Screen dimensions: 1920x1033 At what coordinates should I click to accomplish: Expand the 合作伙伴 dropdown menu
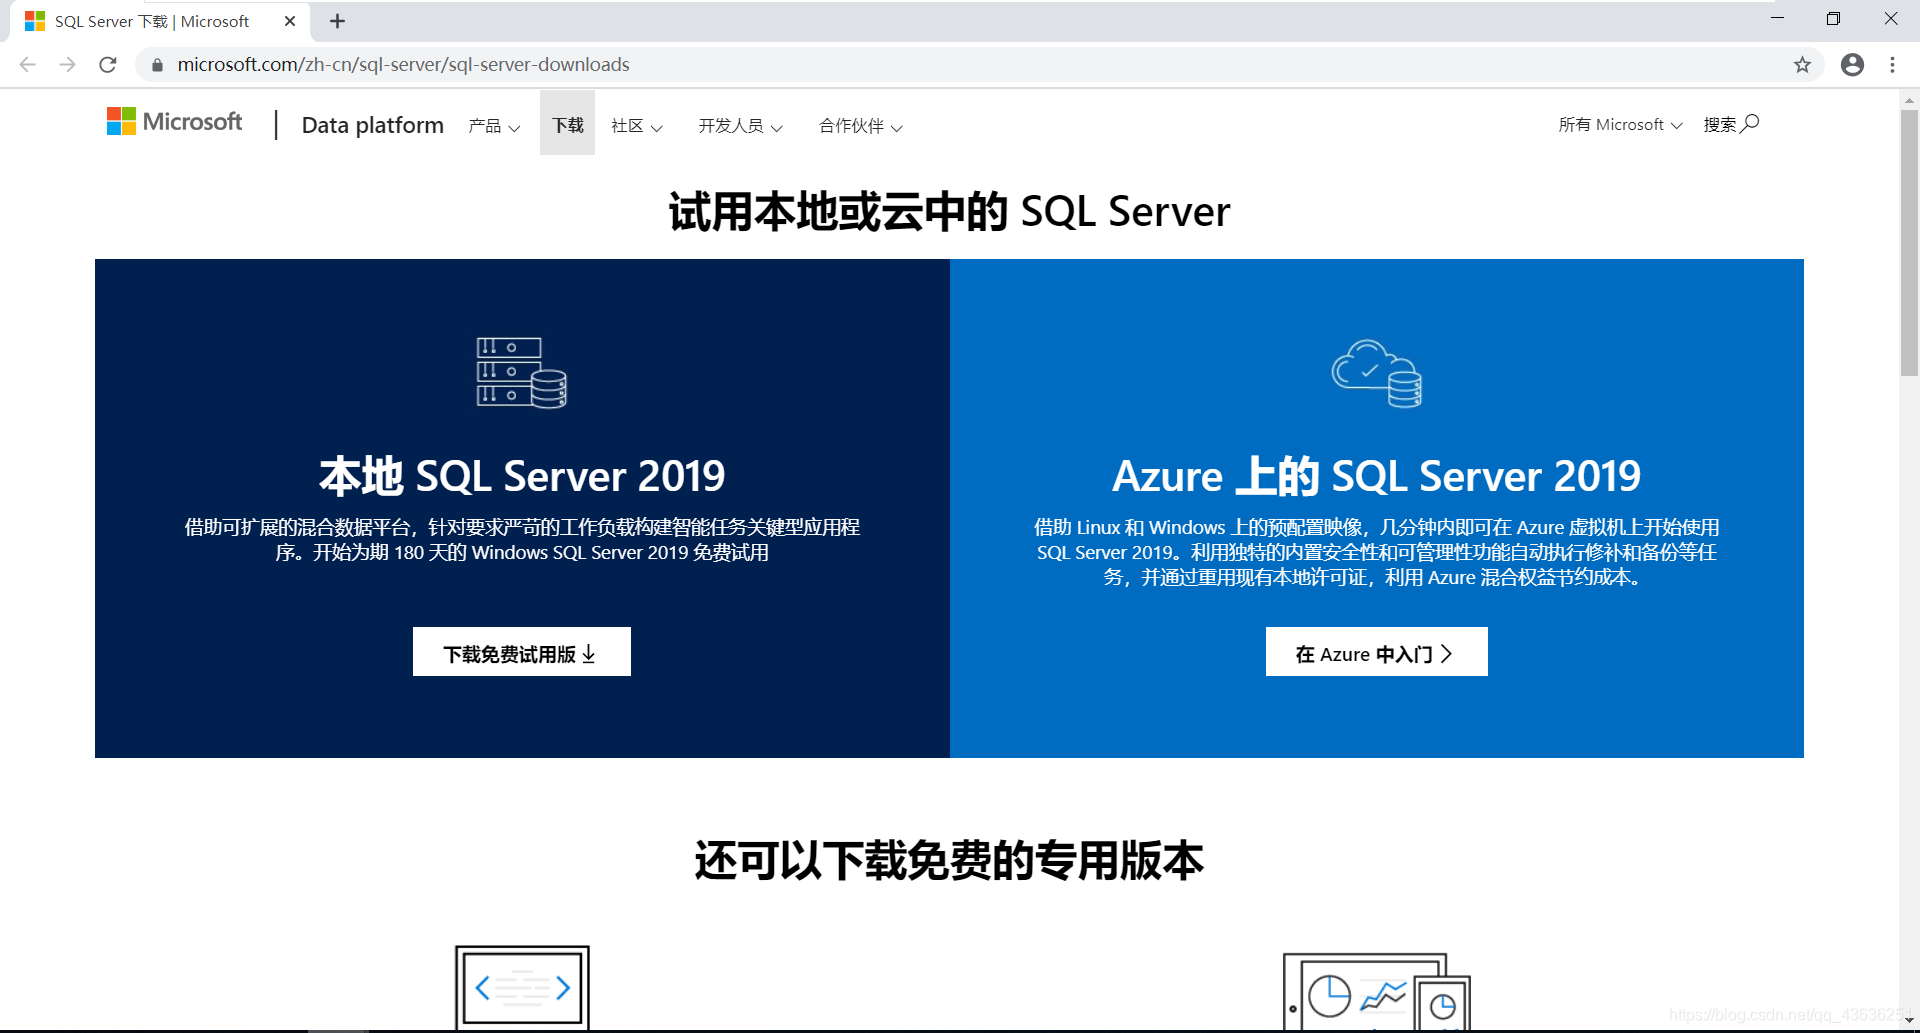861,126
